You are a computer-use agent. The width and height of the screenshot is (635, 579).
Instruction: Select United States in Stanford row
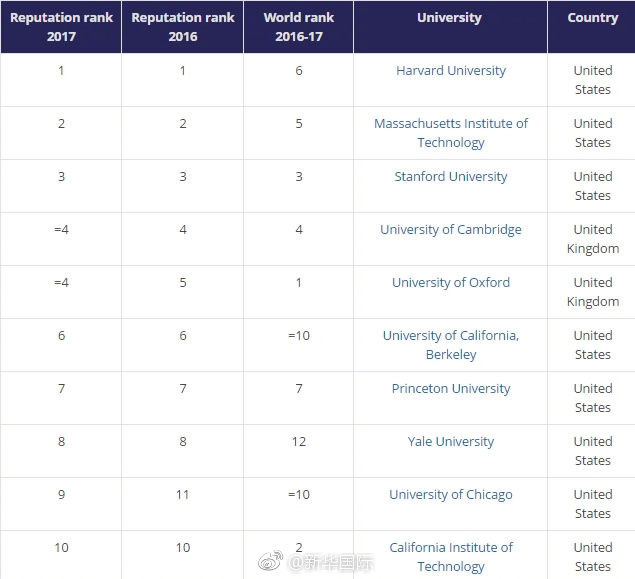(x=592, y=186)
